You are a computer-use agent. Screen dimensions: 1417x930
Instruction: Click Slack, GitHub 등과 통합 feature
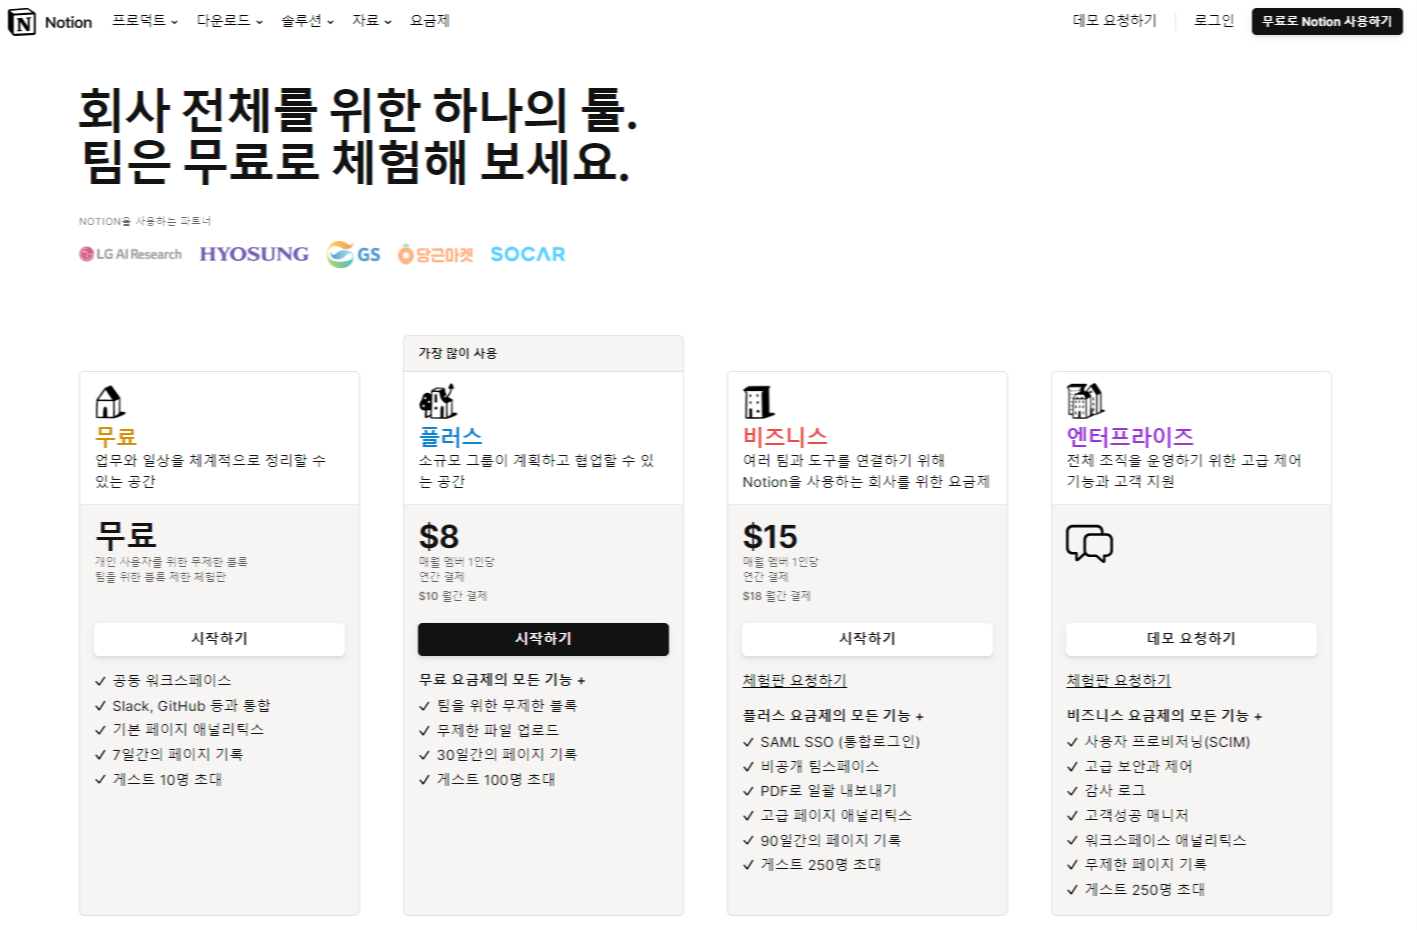(x=191, y=706)
